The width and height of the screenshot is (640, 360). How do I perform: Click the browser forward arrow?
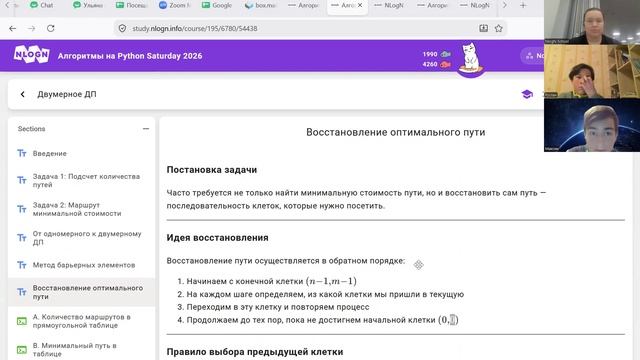point(31,29)
